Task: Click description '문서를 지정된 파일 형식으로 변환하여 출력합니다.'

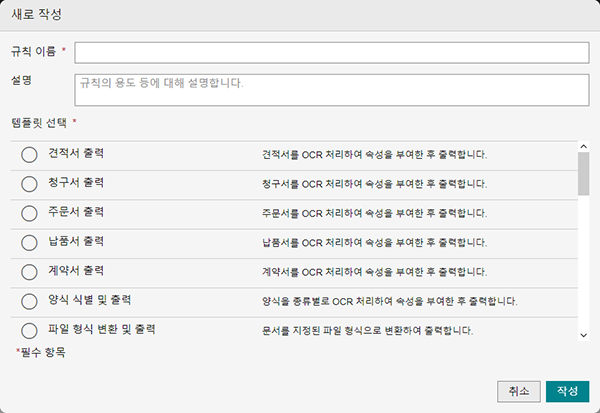Action: pos(367,331)
